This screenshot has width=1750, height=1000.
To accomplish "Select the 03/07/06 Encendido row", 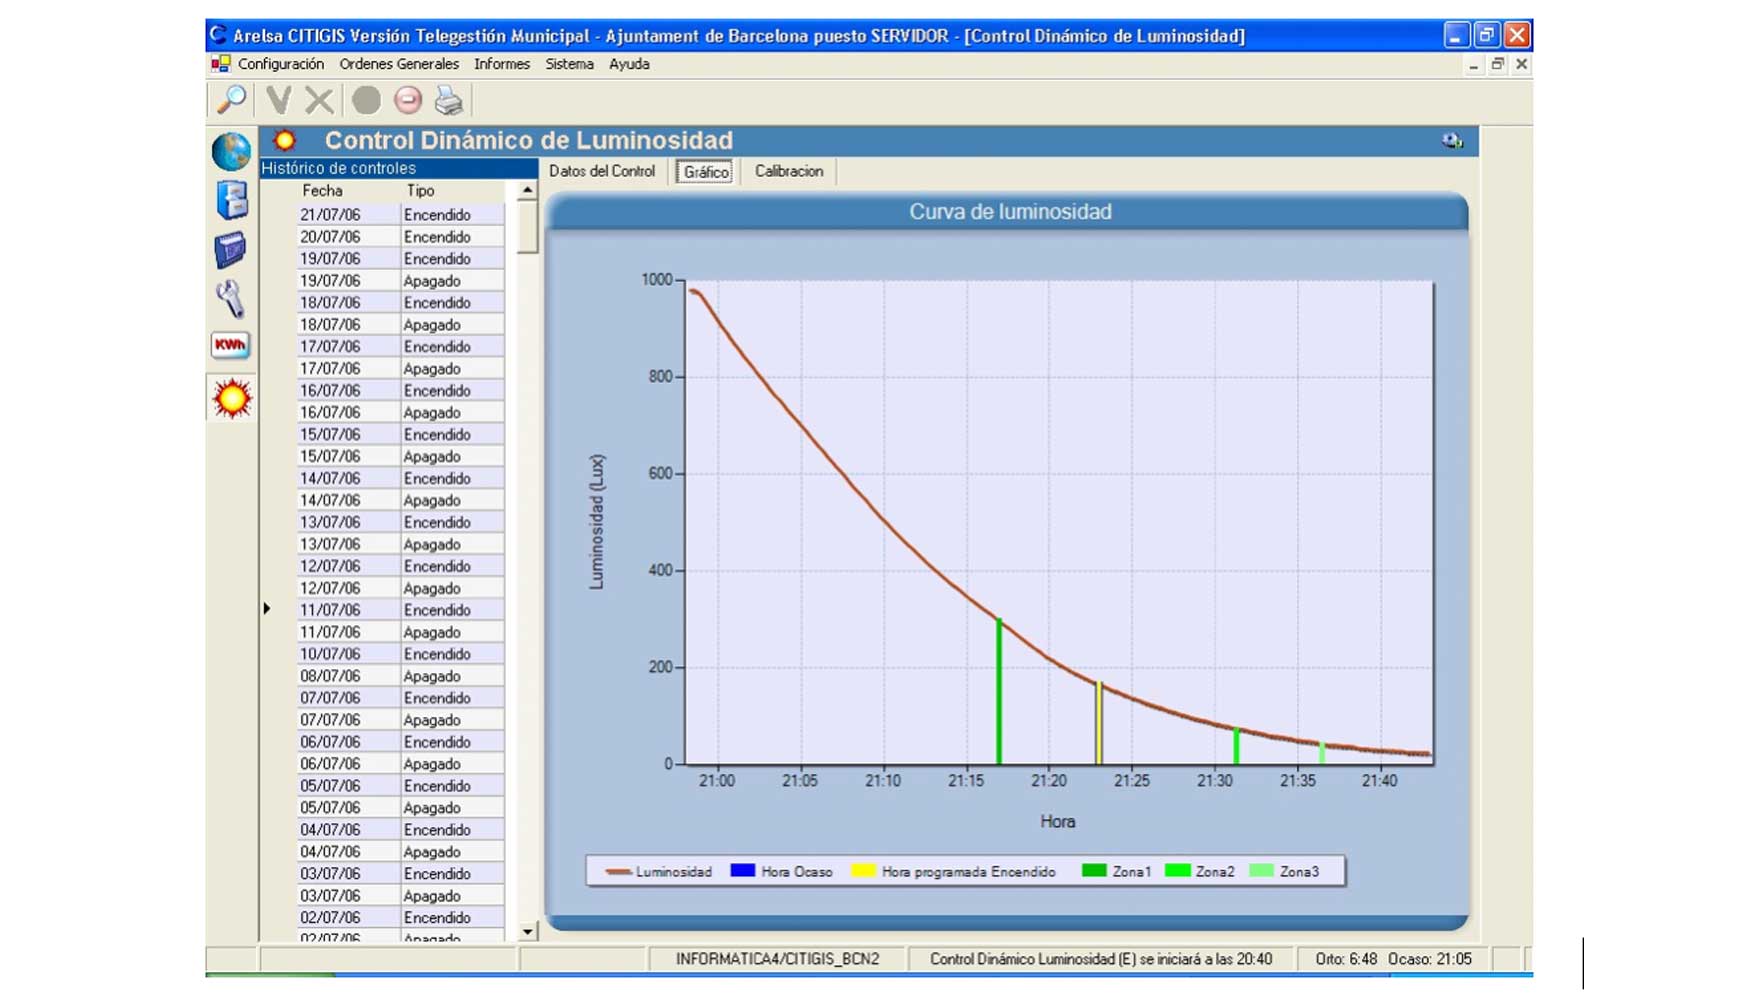I will 401,875.
